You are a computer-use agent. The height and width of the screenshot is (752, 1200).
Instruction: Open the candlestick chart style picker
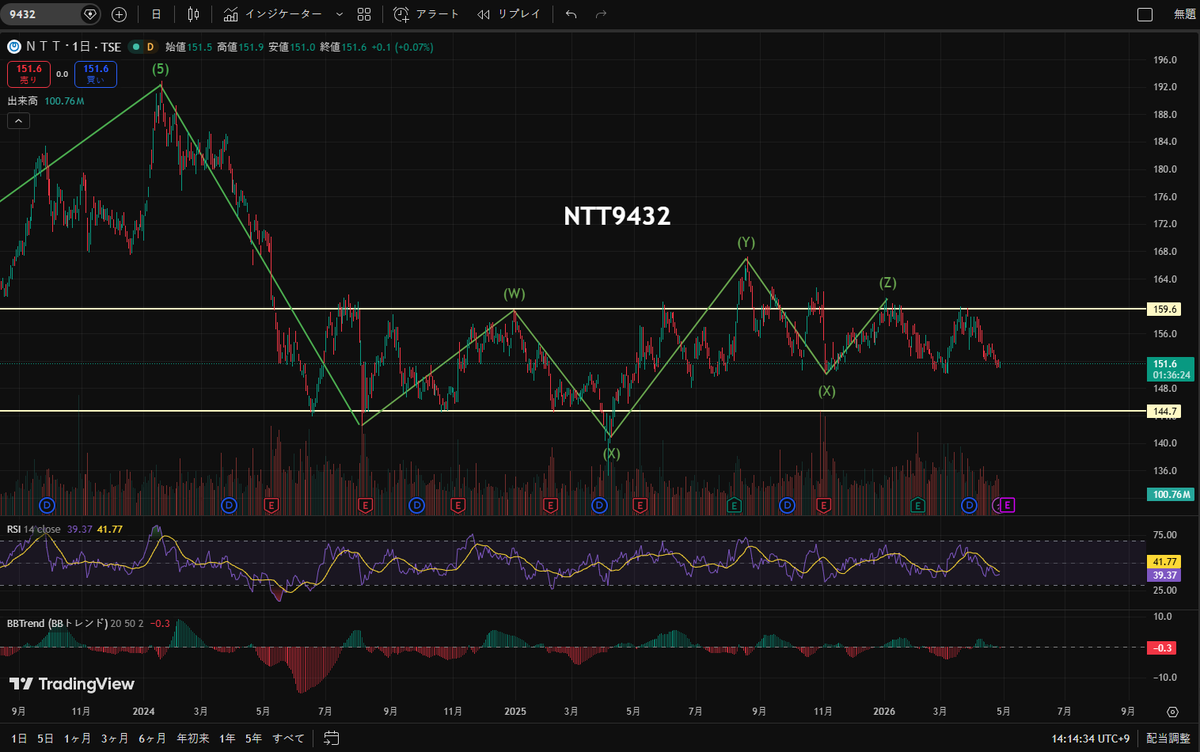pos(194,14)
